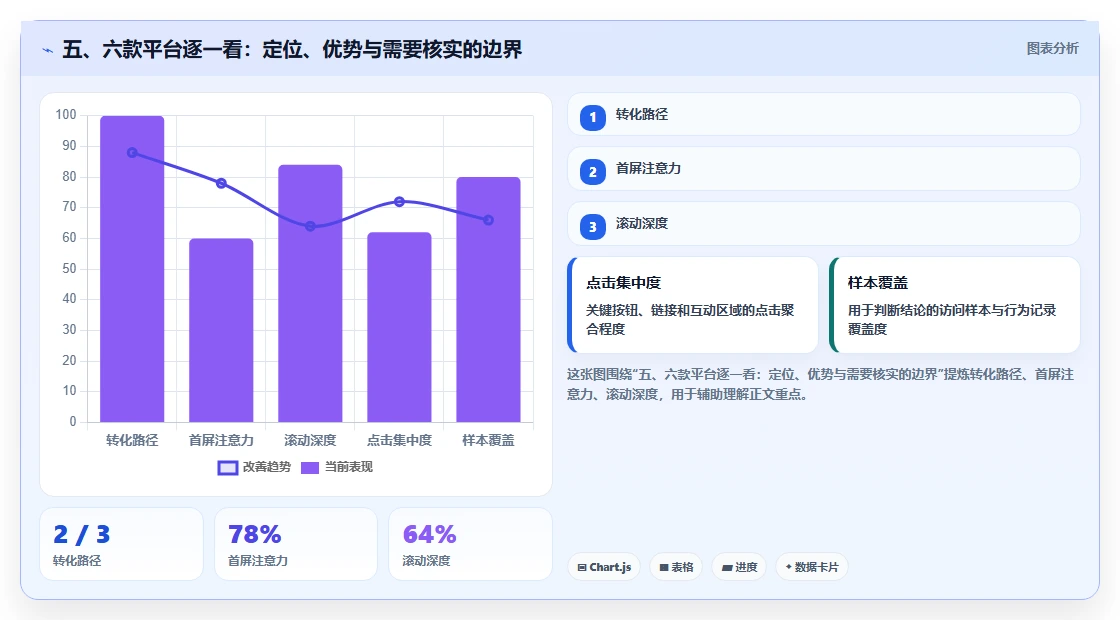
Task: Click the lightning icon beside the section title
Action: (x=48, y=50)
